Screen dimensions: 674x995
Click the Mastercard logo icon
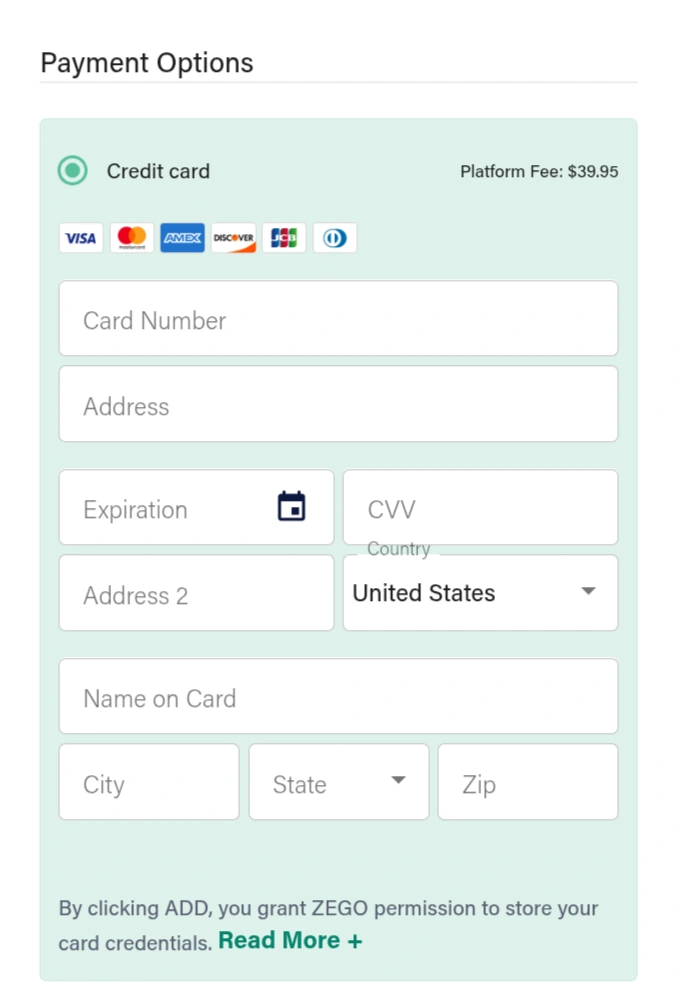(x=132, y=238)
